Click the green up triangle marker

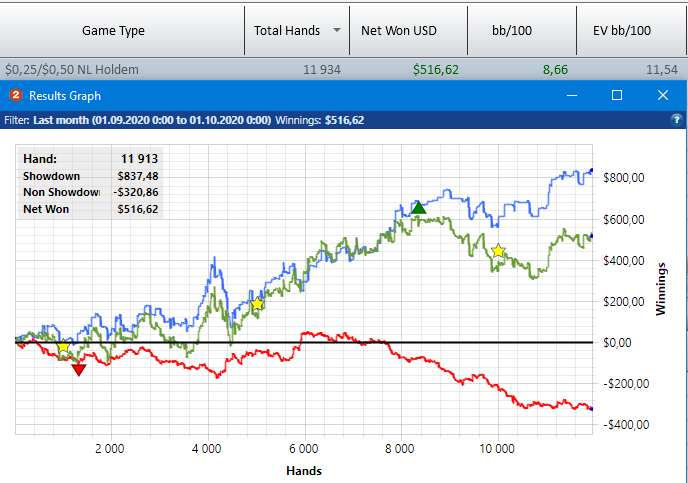coord(419,208)
